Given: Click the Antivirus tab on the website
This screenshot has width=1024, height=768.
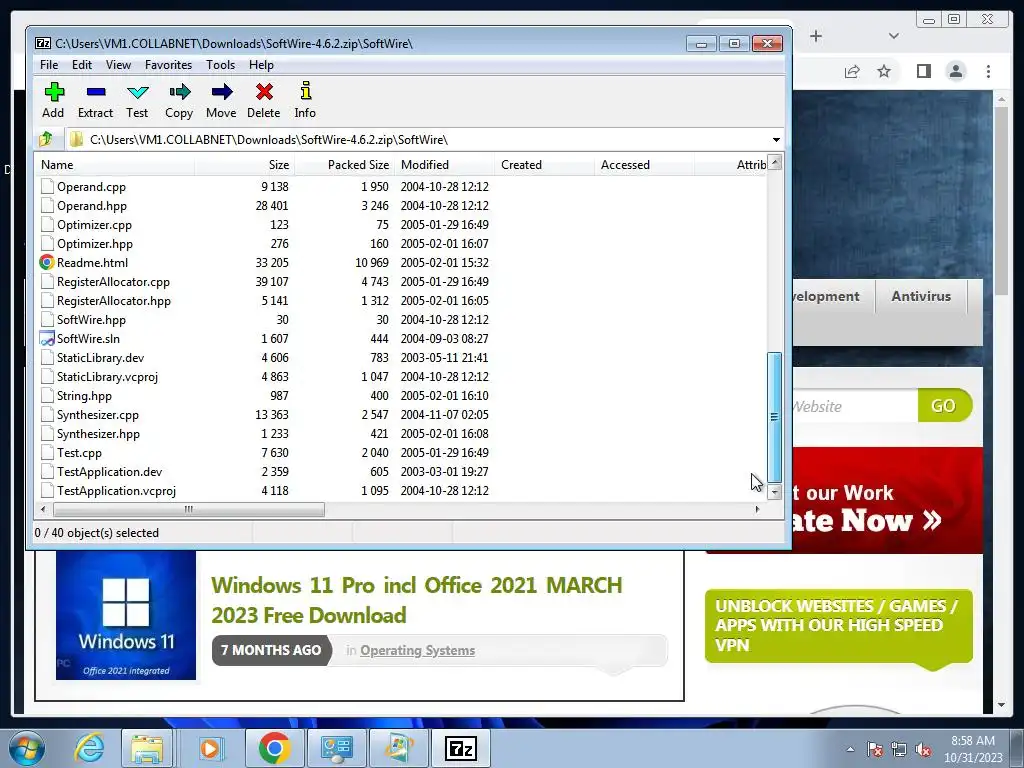Looking at the screenshot, I should [921, 296].
